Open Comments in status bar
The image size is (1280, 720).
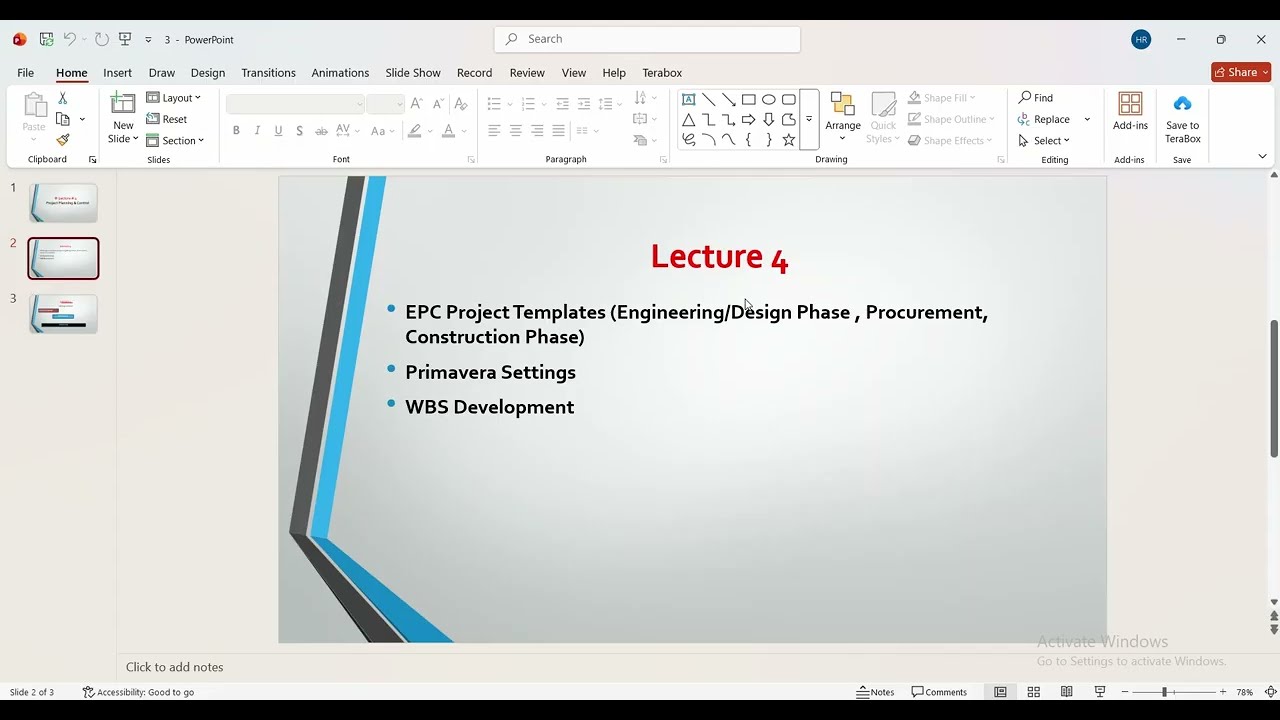[939, 692]
